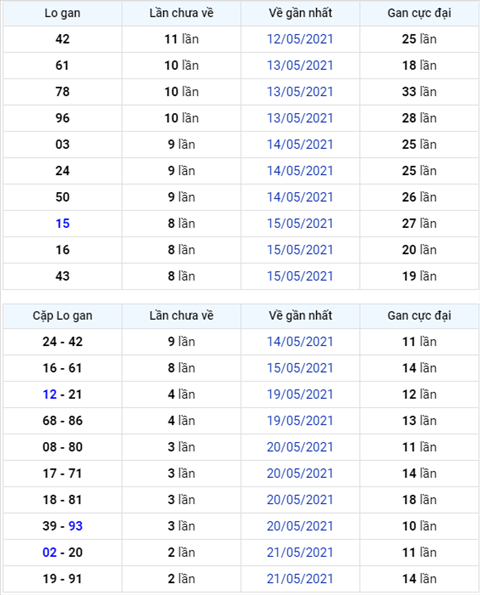Image resolution: width=480 pixels, height=595 pixels.
Task: Click '13 lần' cell in row 68 - 86
Action: coord(419,421)
